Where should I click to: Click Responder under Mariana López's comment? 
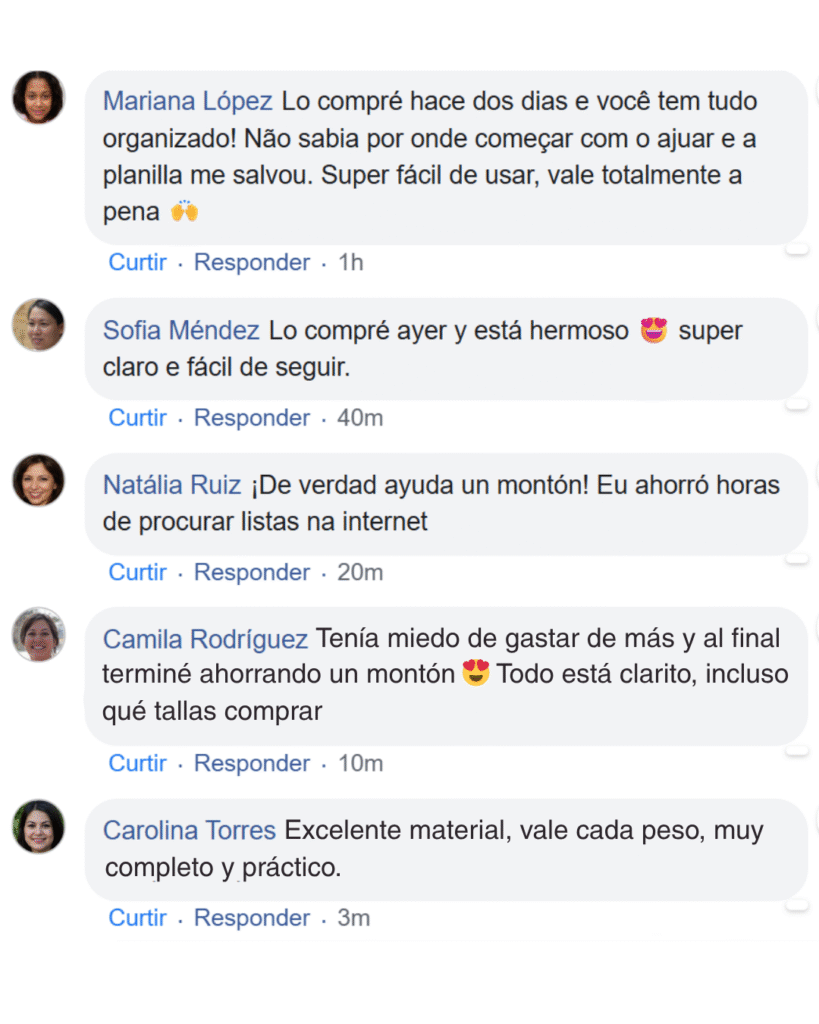(252, 262)
